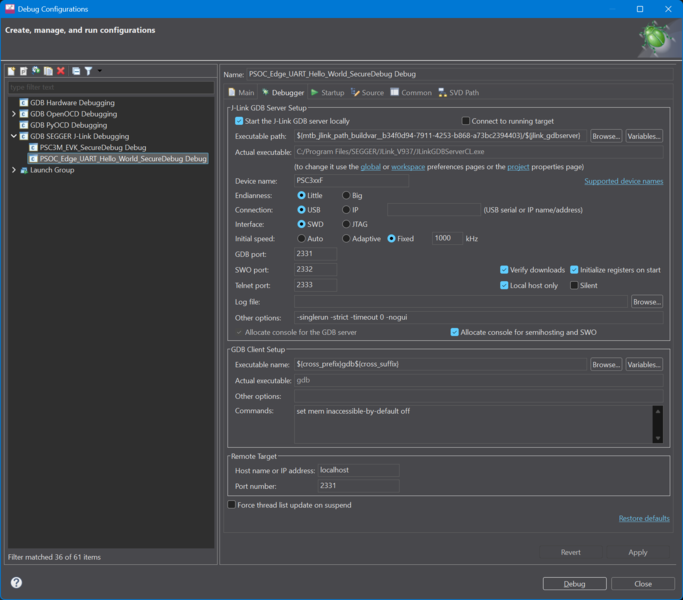Select Fixed initial speed
The image size is (683, 600).
pyautogui.click(x=392, y=239)
